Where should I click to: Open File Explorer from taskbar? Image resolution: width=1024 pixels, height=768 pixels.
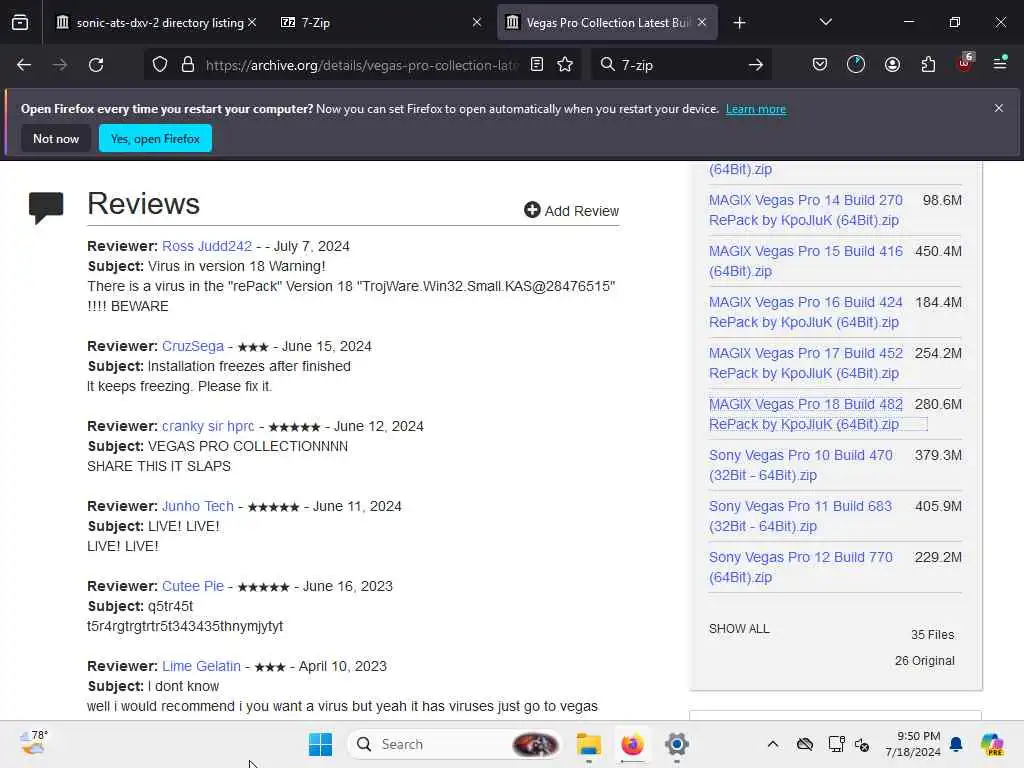[588, 744]
